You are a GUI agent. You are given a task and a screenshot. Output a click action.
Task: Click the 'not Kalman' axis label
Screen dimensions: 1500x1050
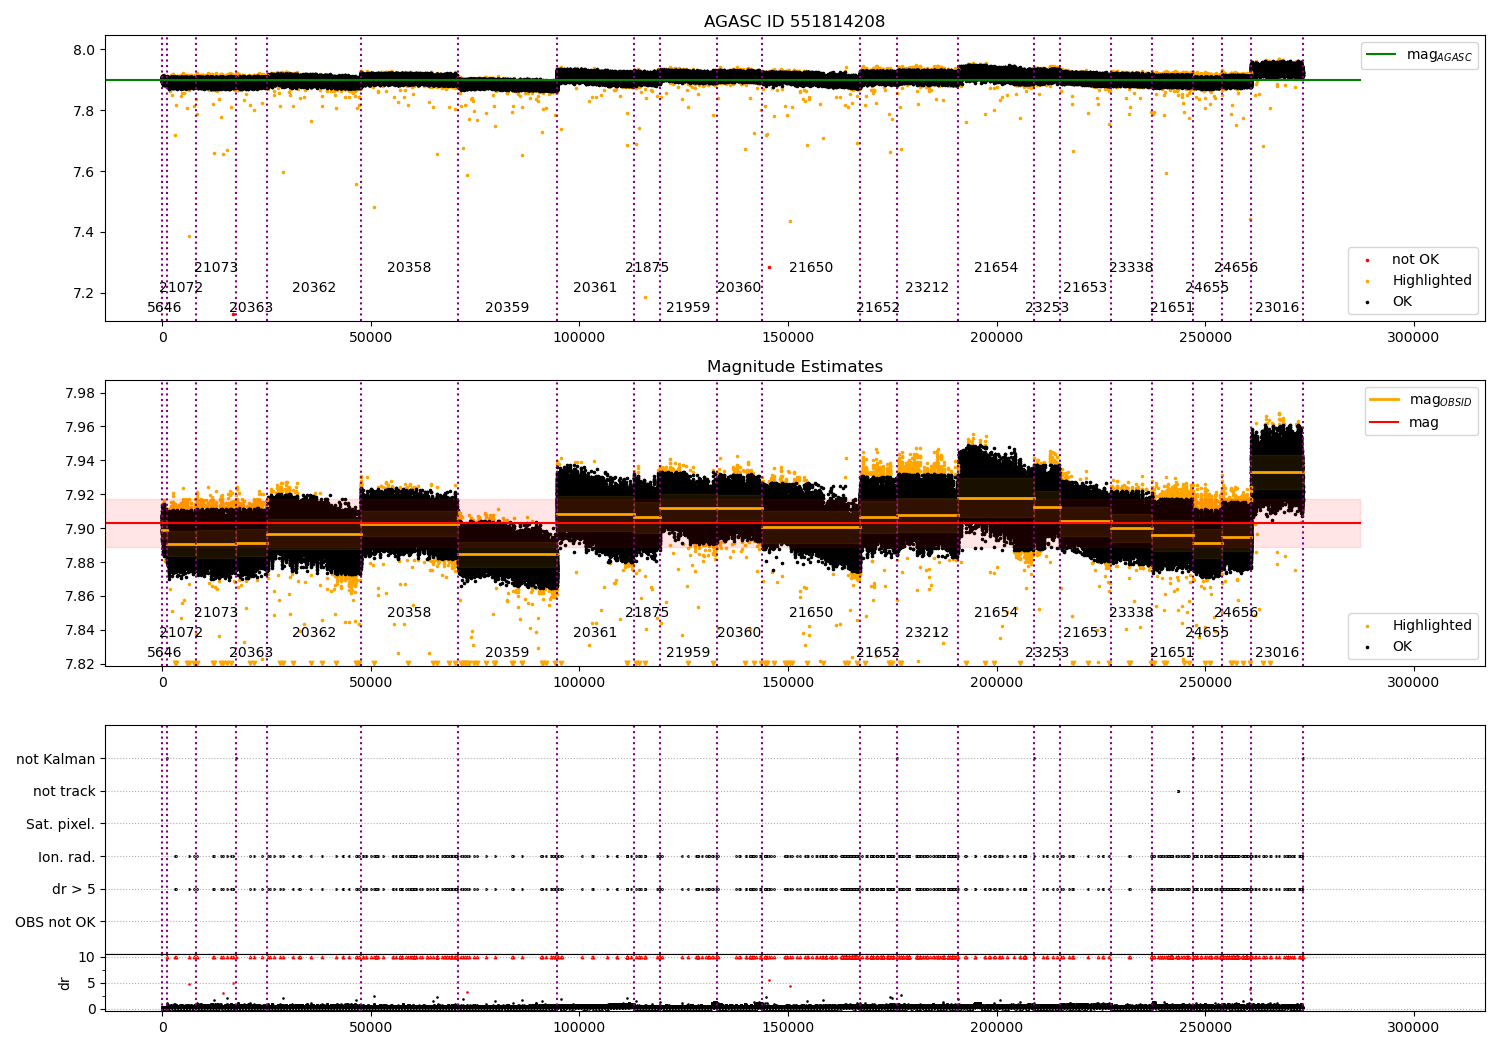pos(56,760)
